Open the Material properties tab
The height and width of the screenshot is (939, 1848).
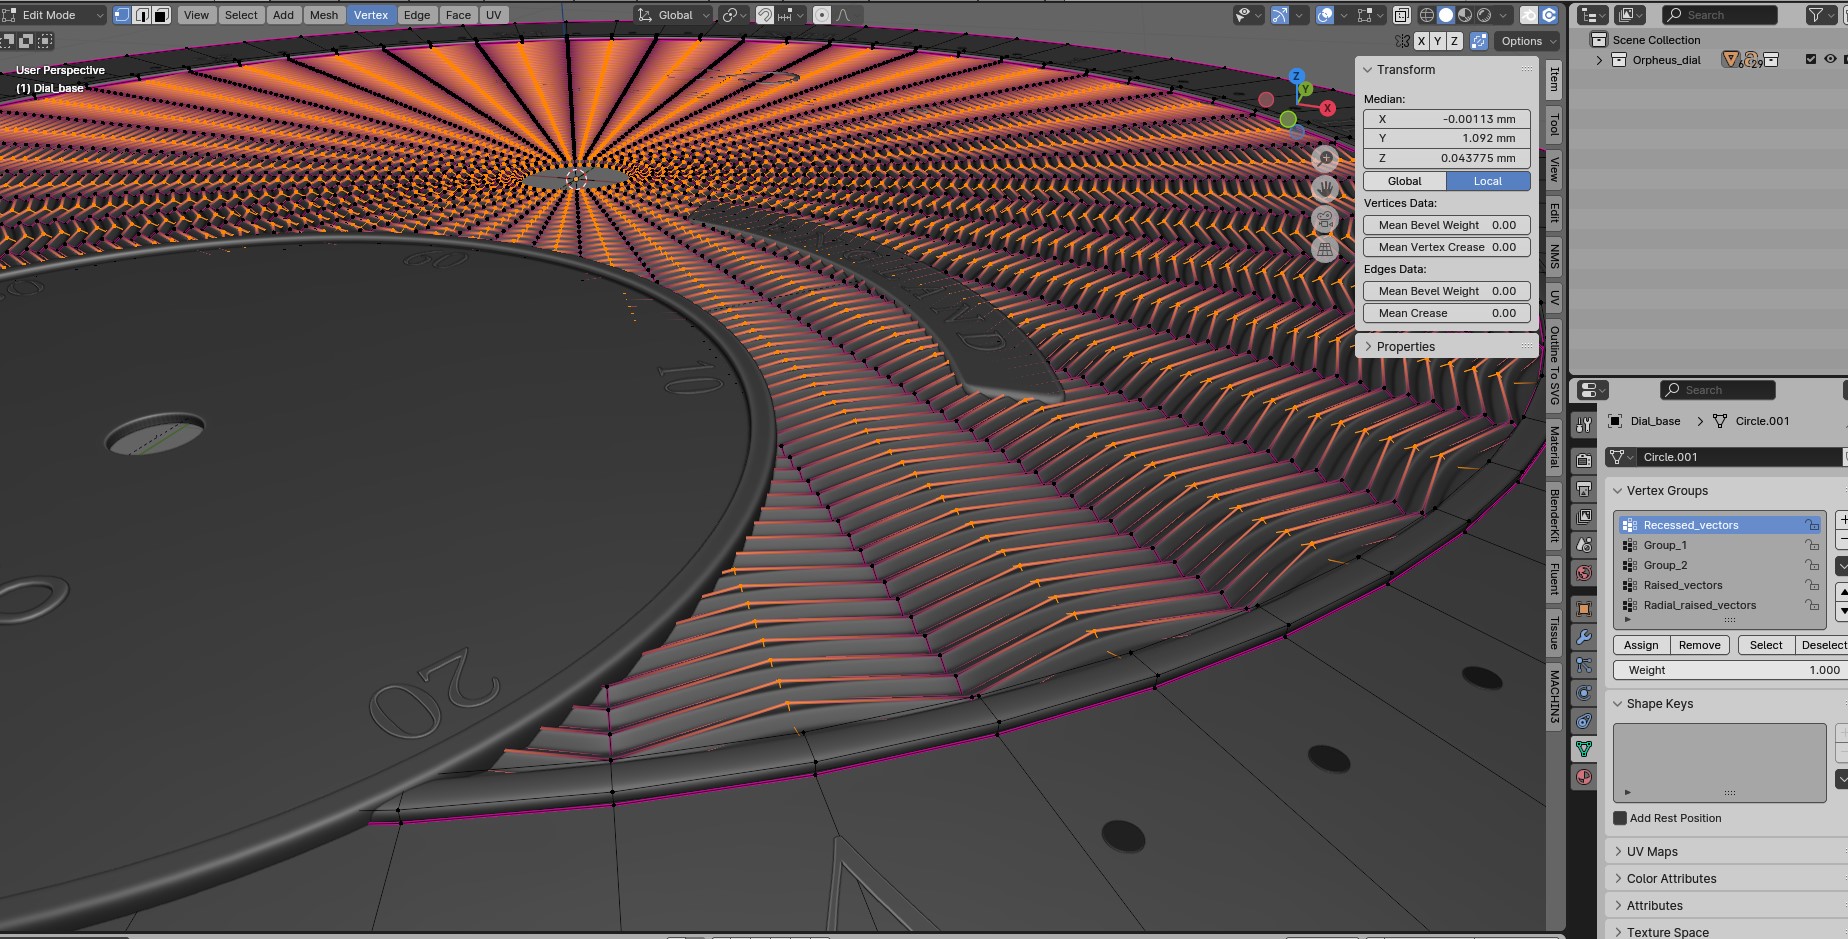tap(1584, 777)
